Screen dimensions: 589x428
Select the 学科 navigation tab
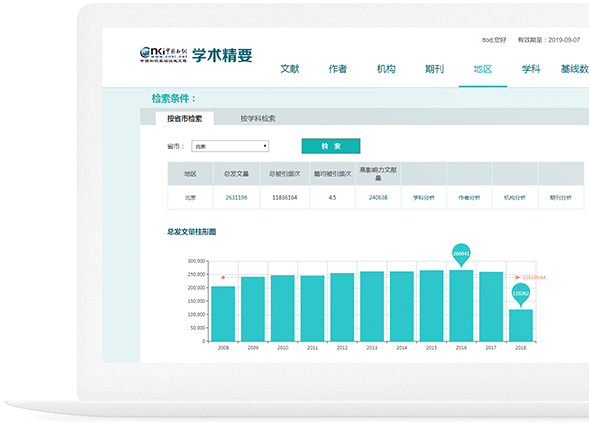(531, 69)
